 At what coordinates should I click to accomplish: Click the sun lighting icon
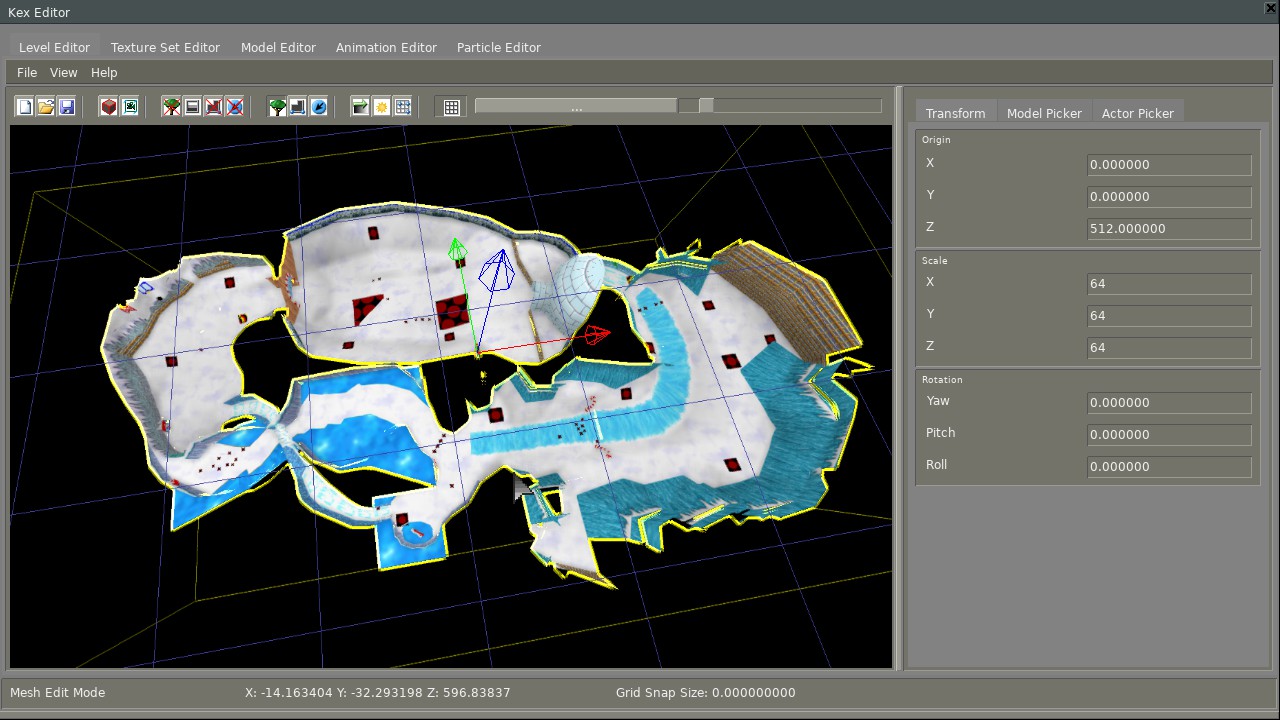(381, 107)
